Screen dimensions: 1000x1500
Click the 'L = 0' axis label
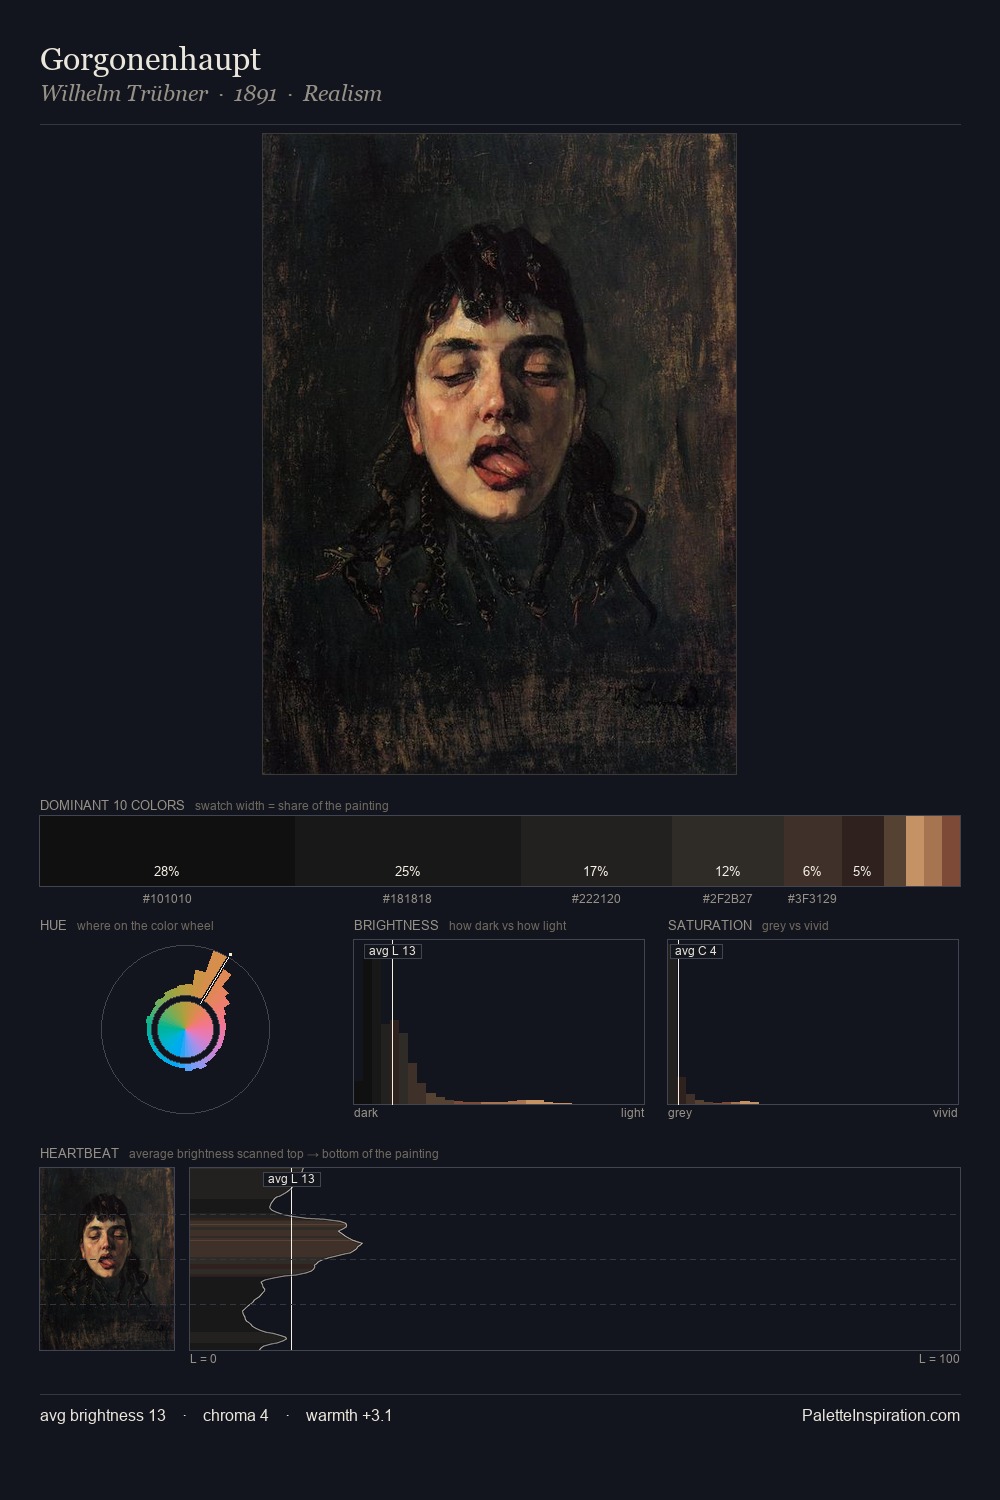point(203,1359)
